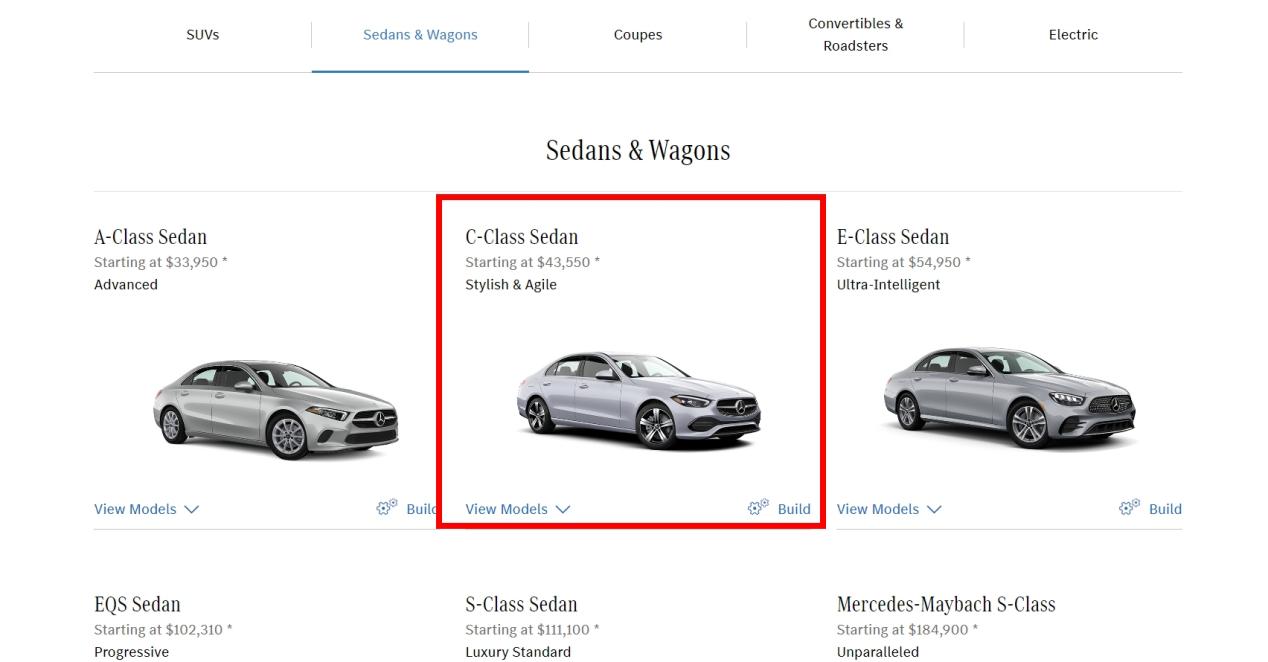This screenshot has height=662, width=1268.
Task: Click the C-Class Sedan build gear icon
Action: tap(758, 508)
